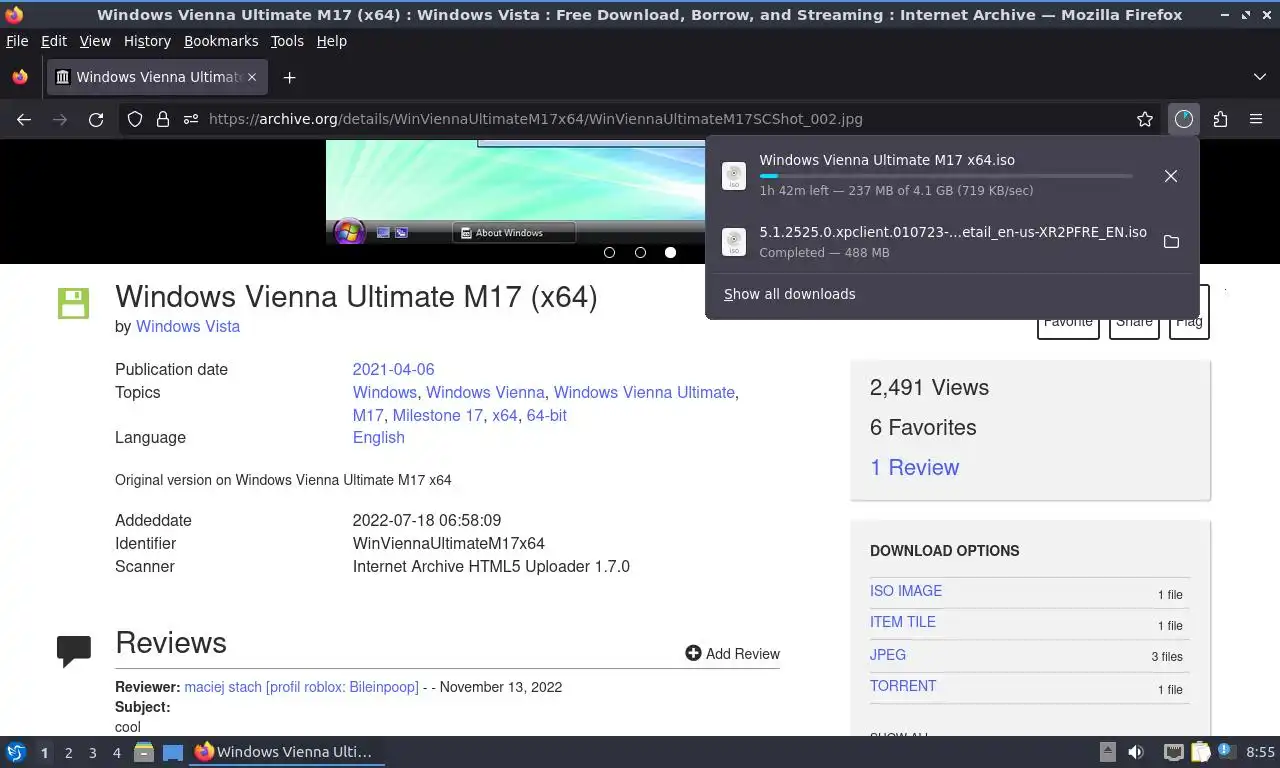
Task: Open the system start menu icon
Action: pos(16,752)
